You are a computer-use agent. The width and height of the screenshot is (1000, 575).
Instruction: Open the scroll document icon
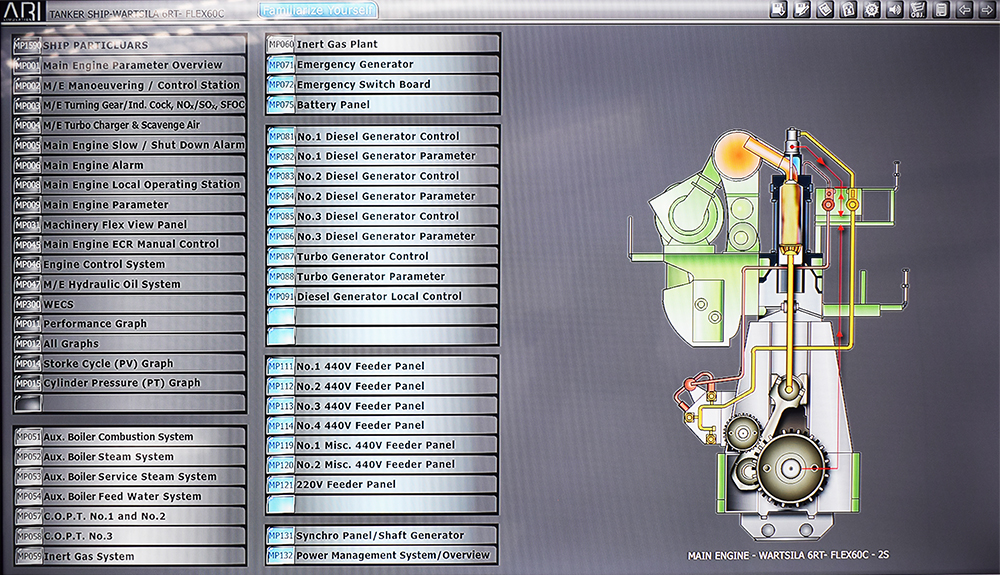pyautogui.click(x=941, y=10)
